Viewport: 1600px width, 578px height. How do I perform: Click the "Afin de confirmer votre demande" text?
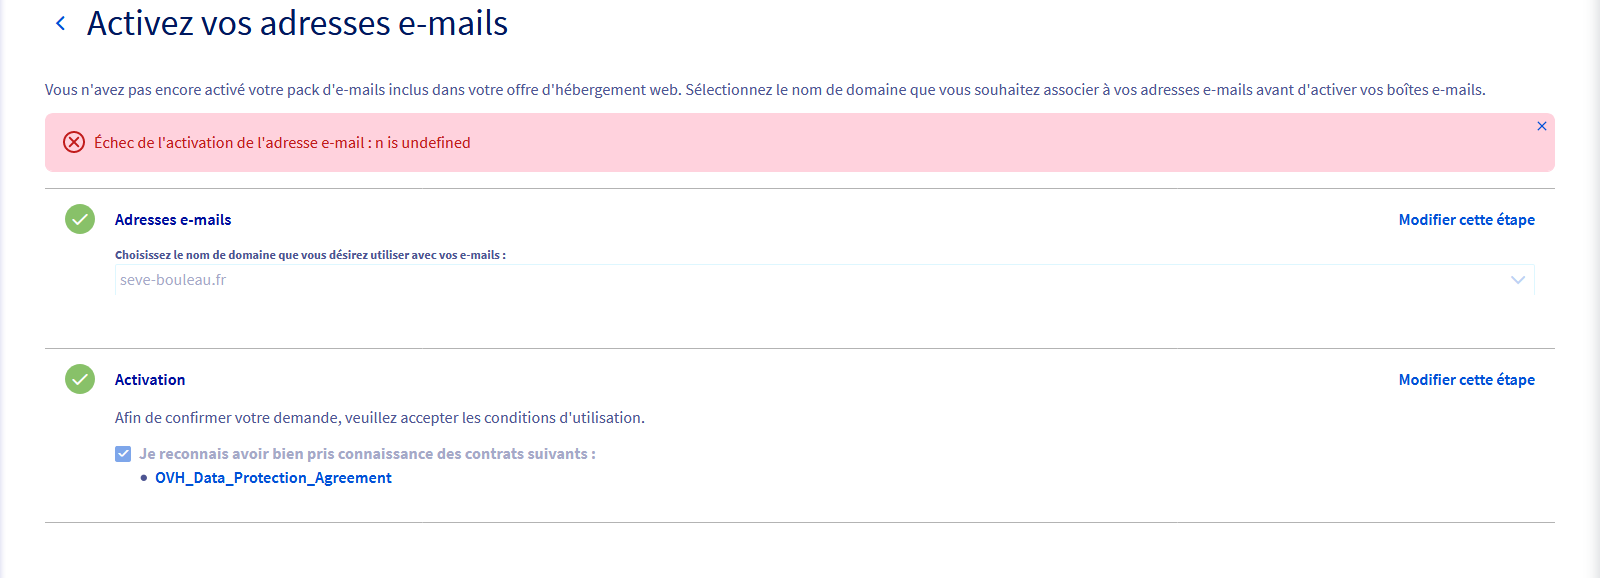pos(379,418)
